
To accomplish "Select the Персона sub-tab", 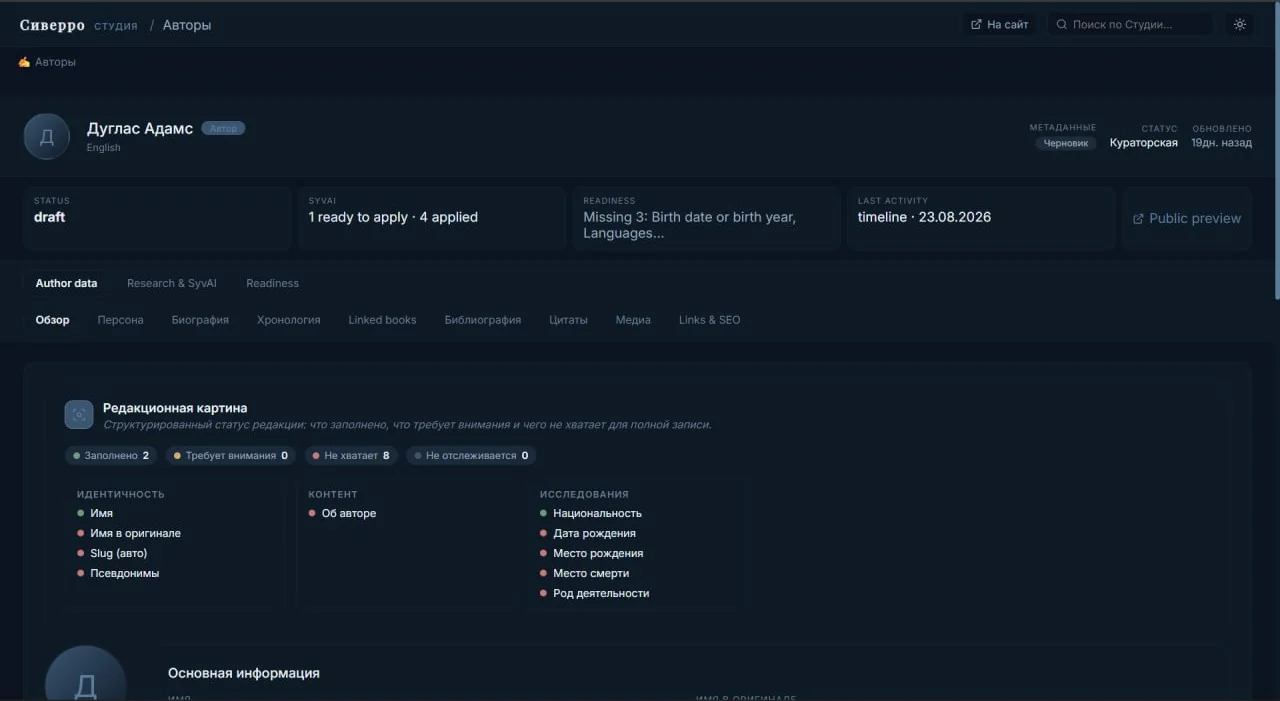I will [x=121, y=320].
